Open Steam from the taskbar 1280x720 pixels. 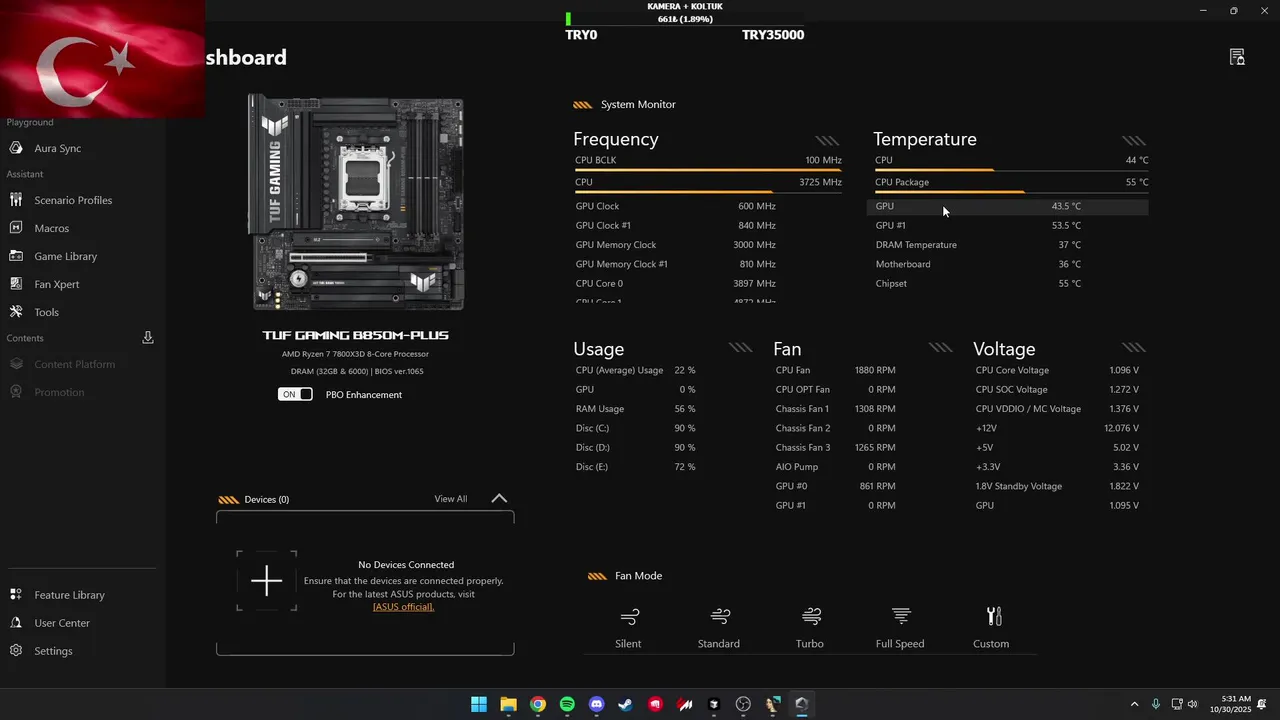626,704
